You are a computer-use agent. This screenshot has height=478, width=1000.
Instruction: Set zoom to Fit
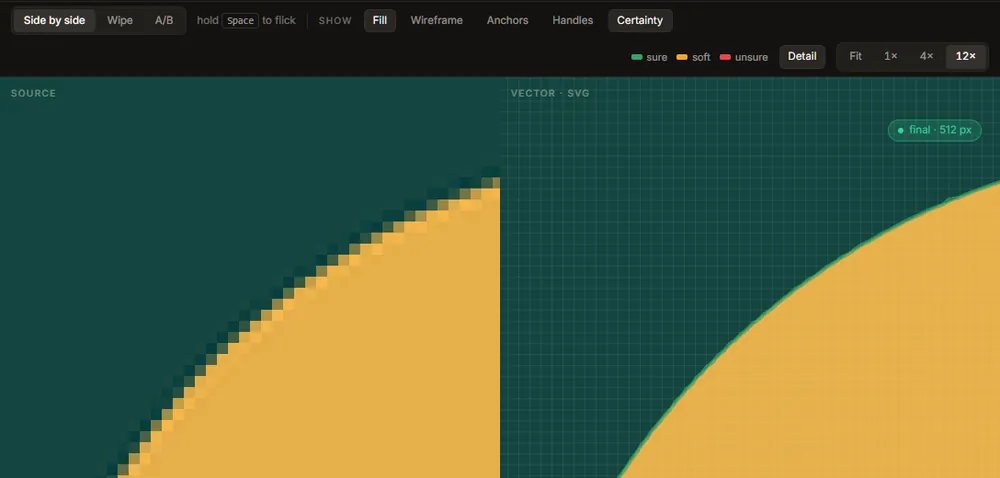click(x=856, y=56)
